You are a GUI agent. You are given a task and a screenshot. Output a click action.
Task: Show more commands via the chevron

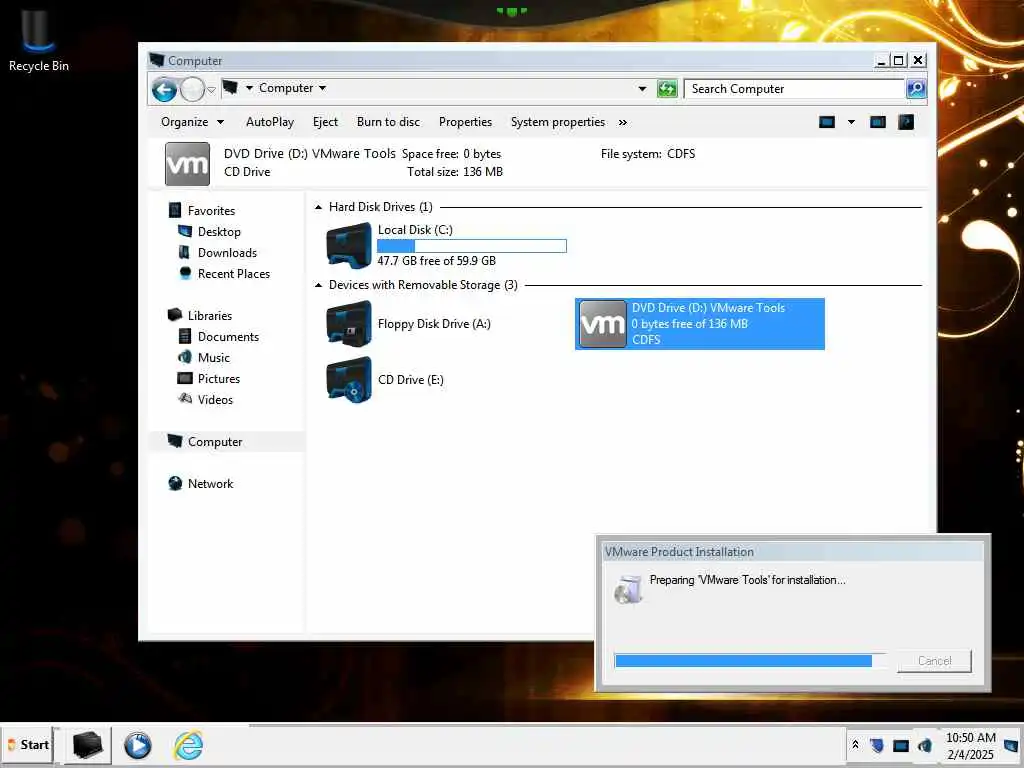point(623,122)
